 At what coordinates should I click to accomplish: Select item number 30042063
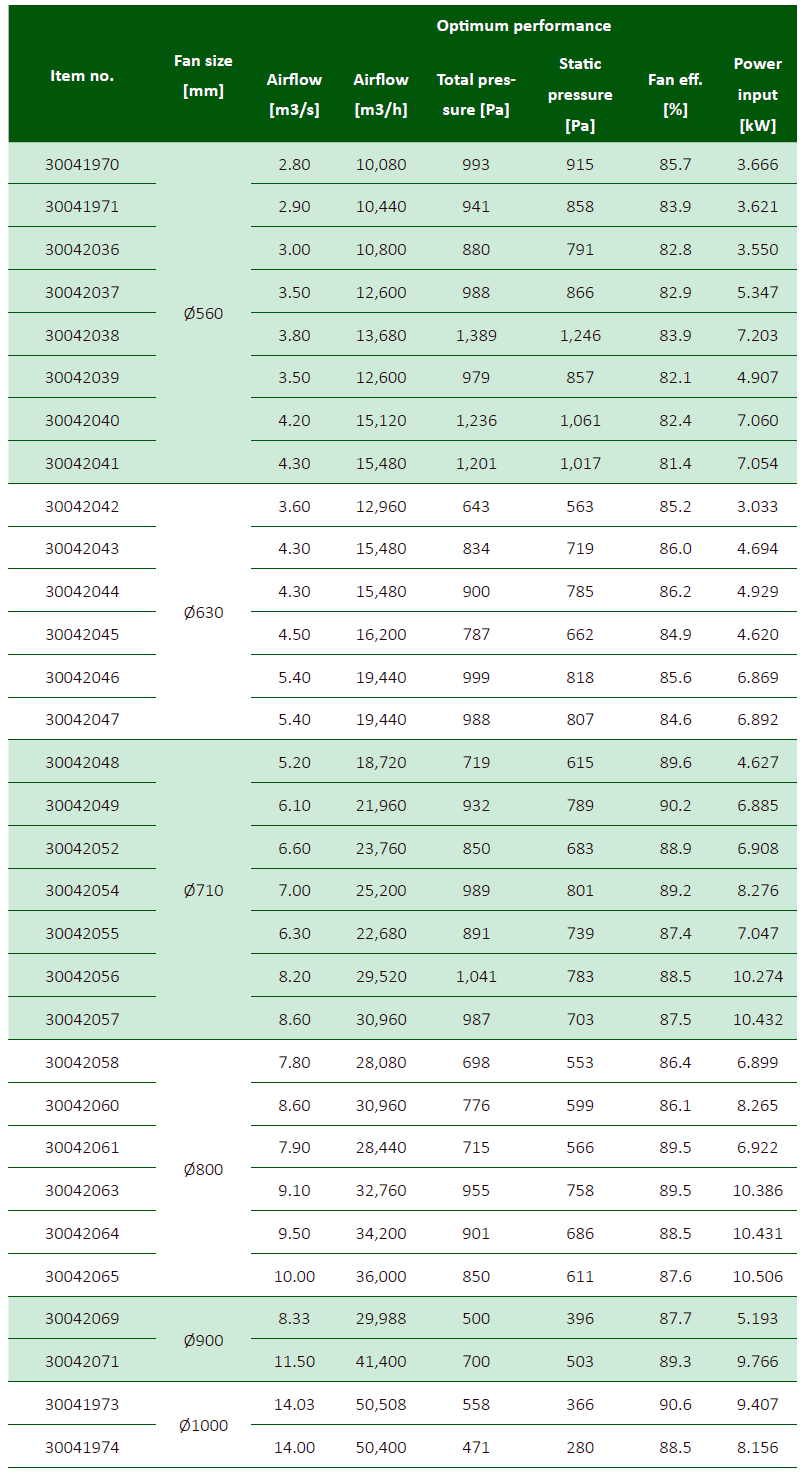coord(82,1190)
